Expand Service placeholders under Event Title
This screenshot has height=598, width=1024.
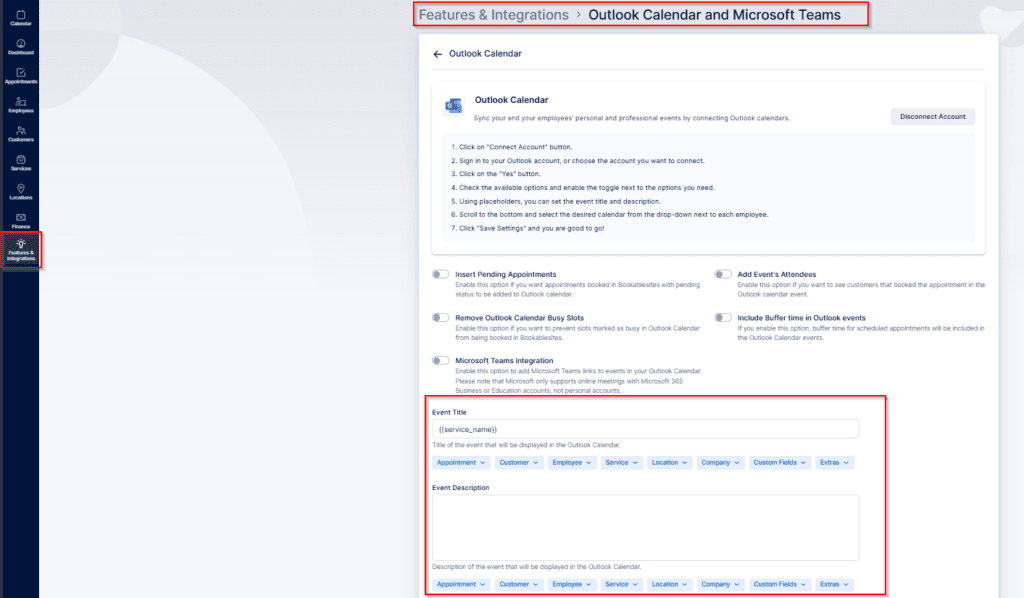(x=621, y=462)
